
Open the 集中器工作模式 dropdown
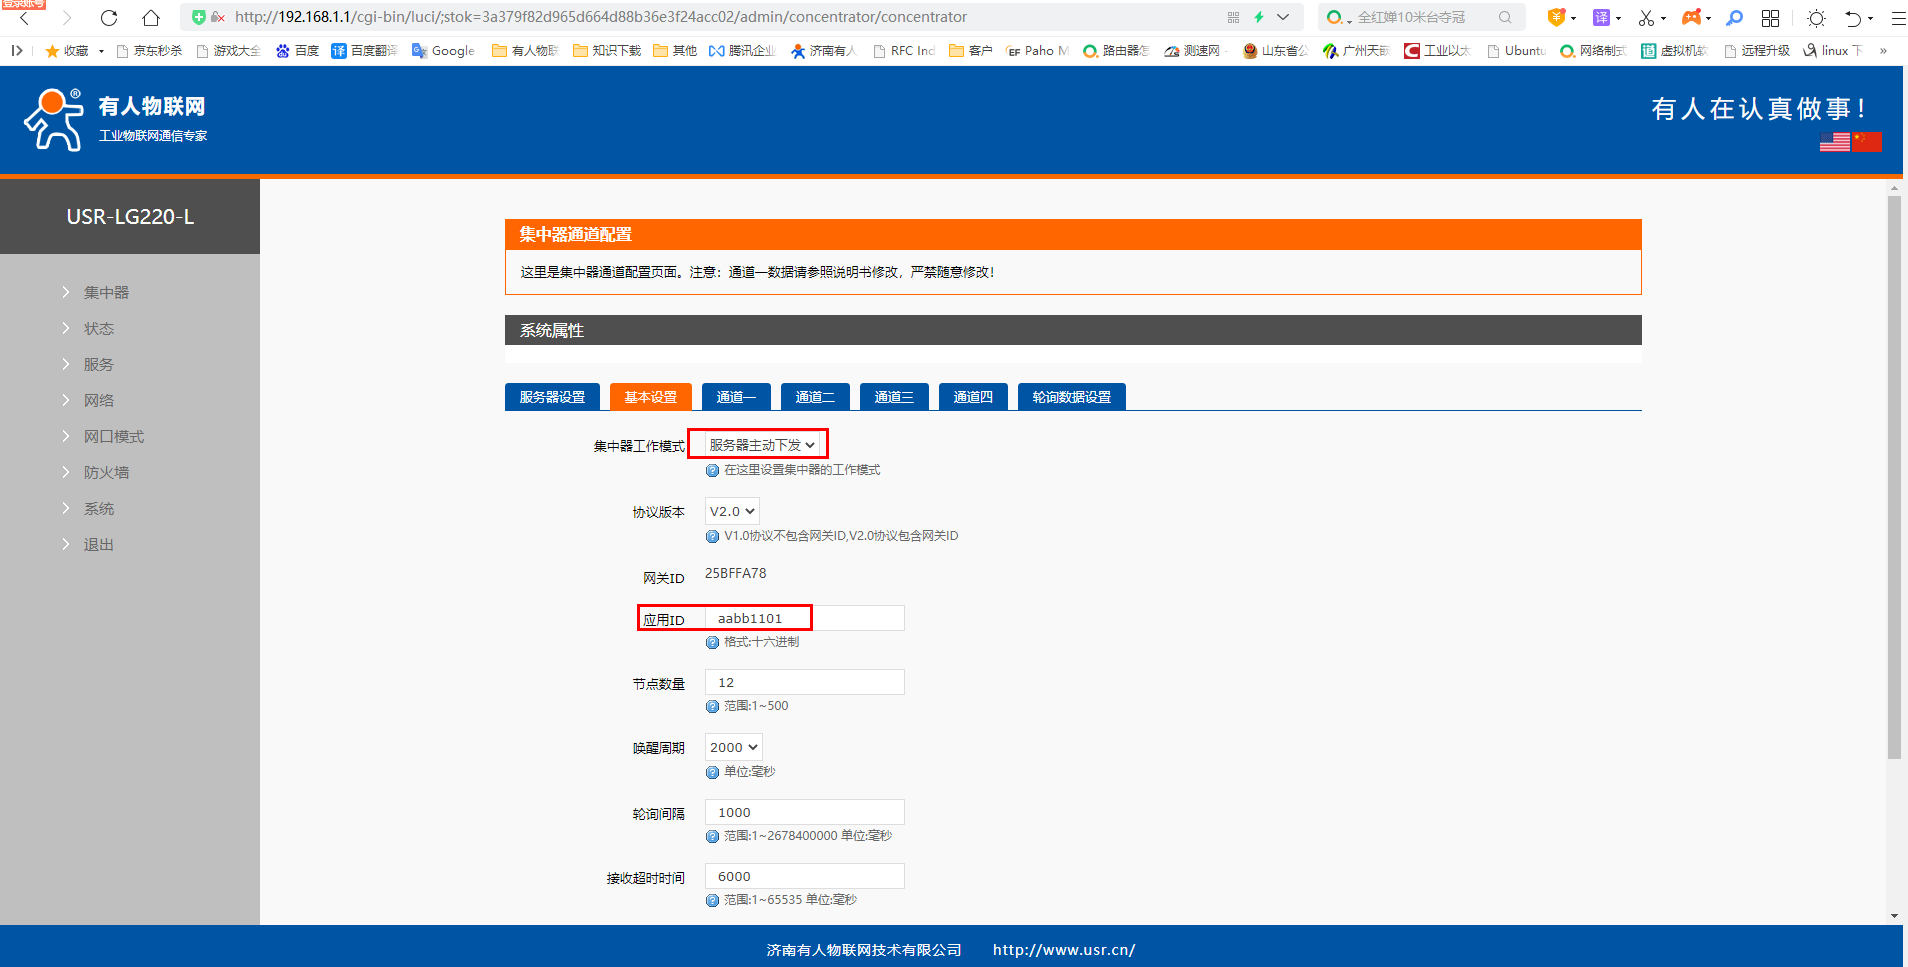pyautogui.click(x=762, y=445)
